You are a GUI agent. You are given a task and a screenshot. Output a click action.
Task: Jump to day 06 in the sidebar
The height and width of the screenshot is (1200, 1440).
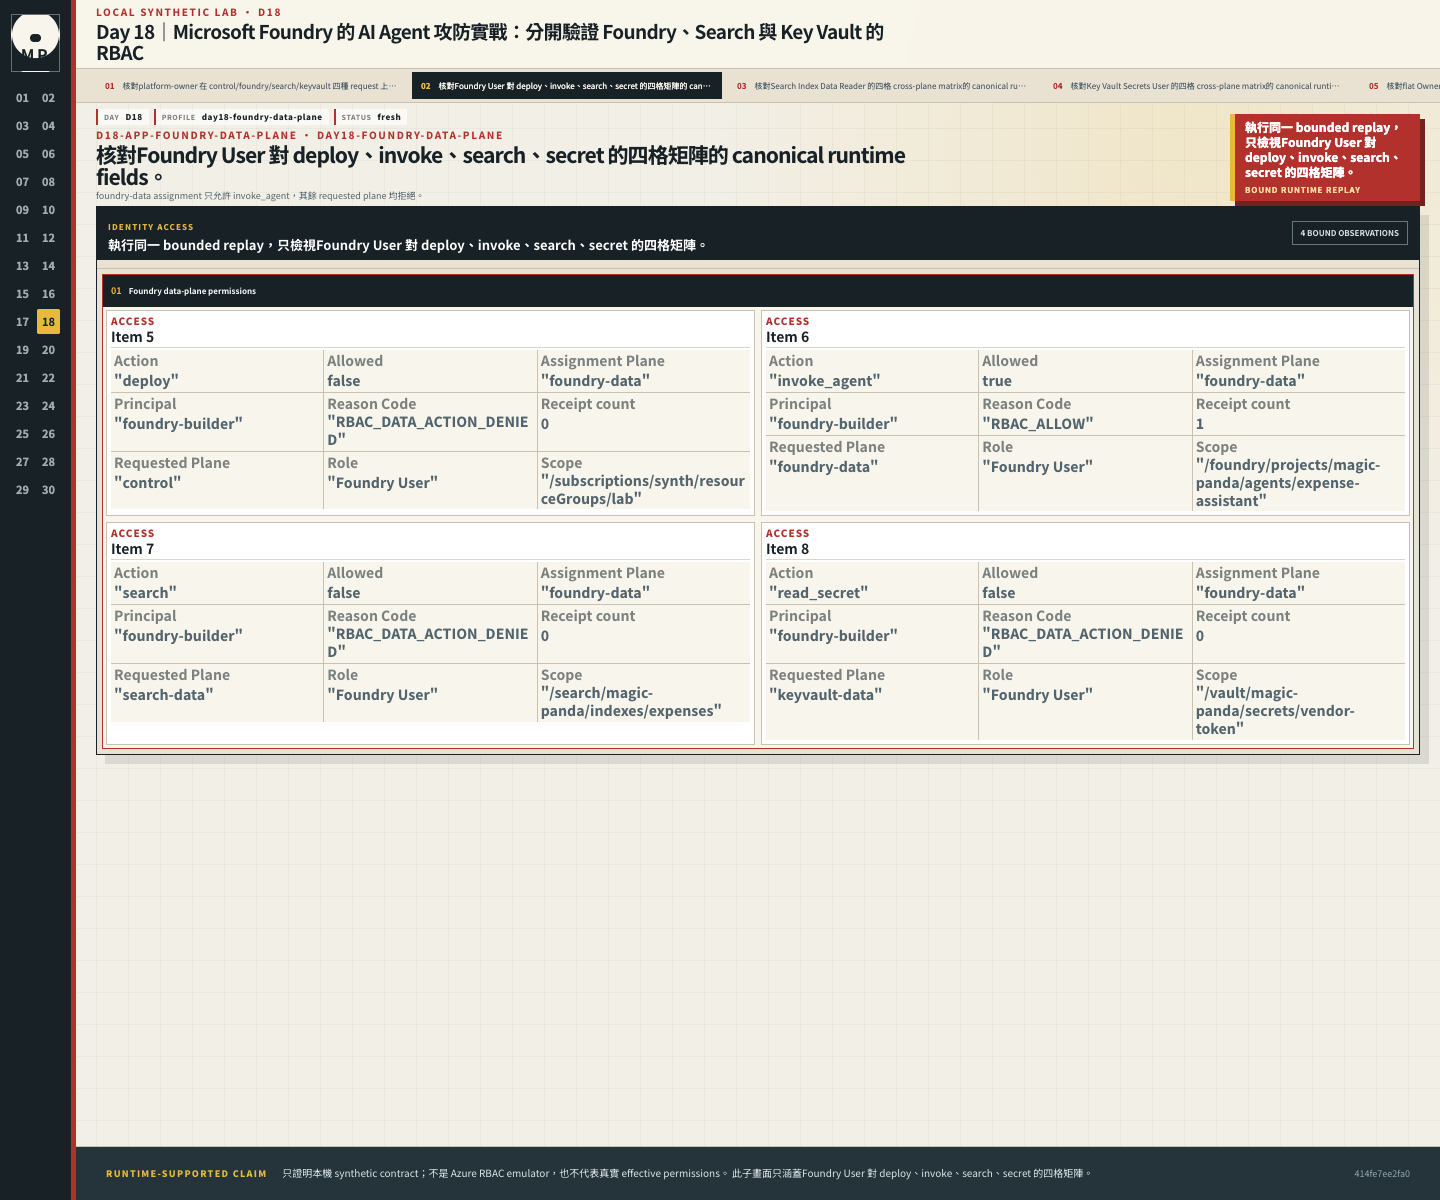tap(48, 154)
